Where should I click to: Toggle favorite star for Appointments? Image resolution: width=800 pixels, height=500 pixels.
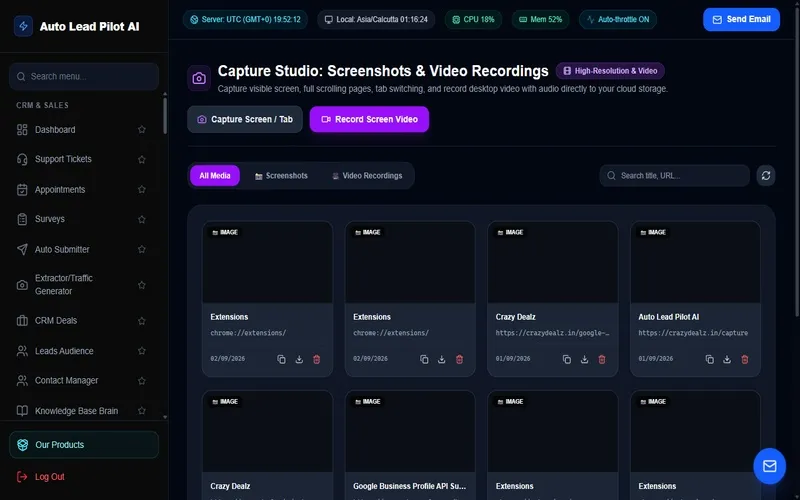tap(142, 189)
